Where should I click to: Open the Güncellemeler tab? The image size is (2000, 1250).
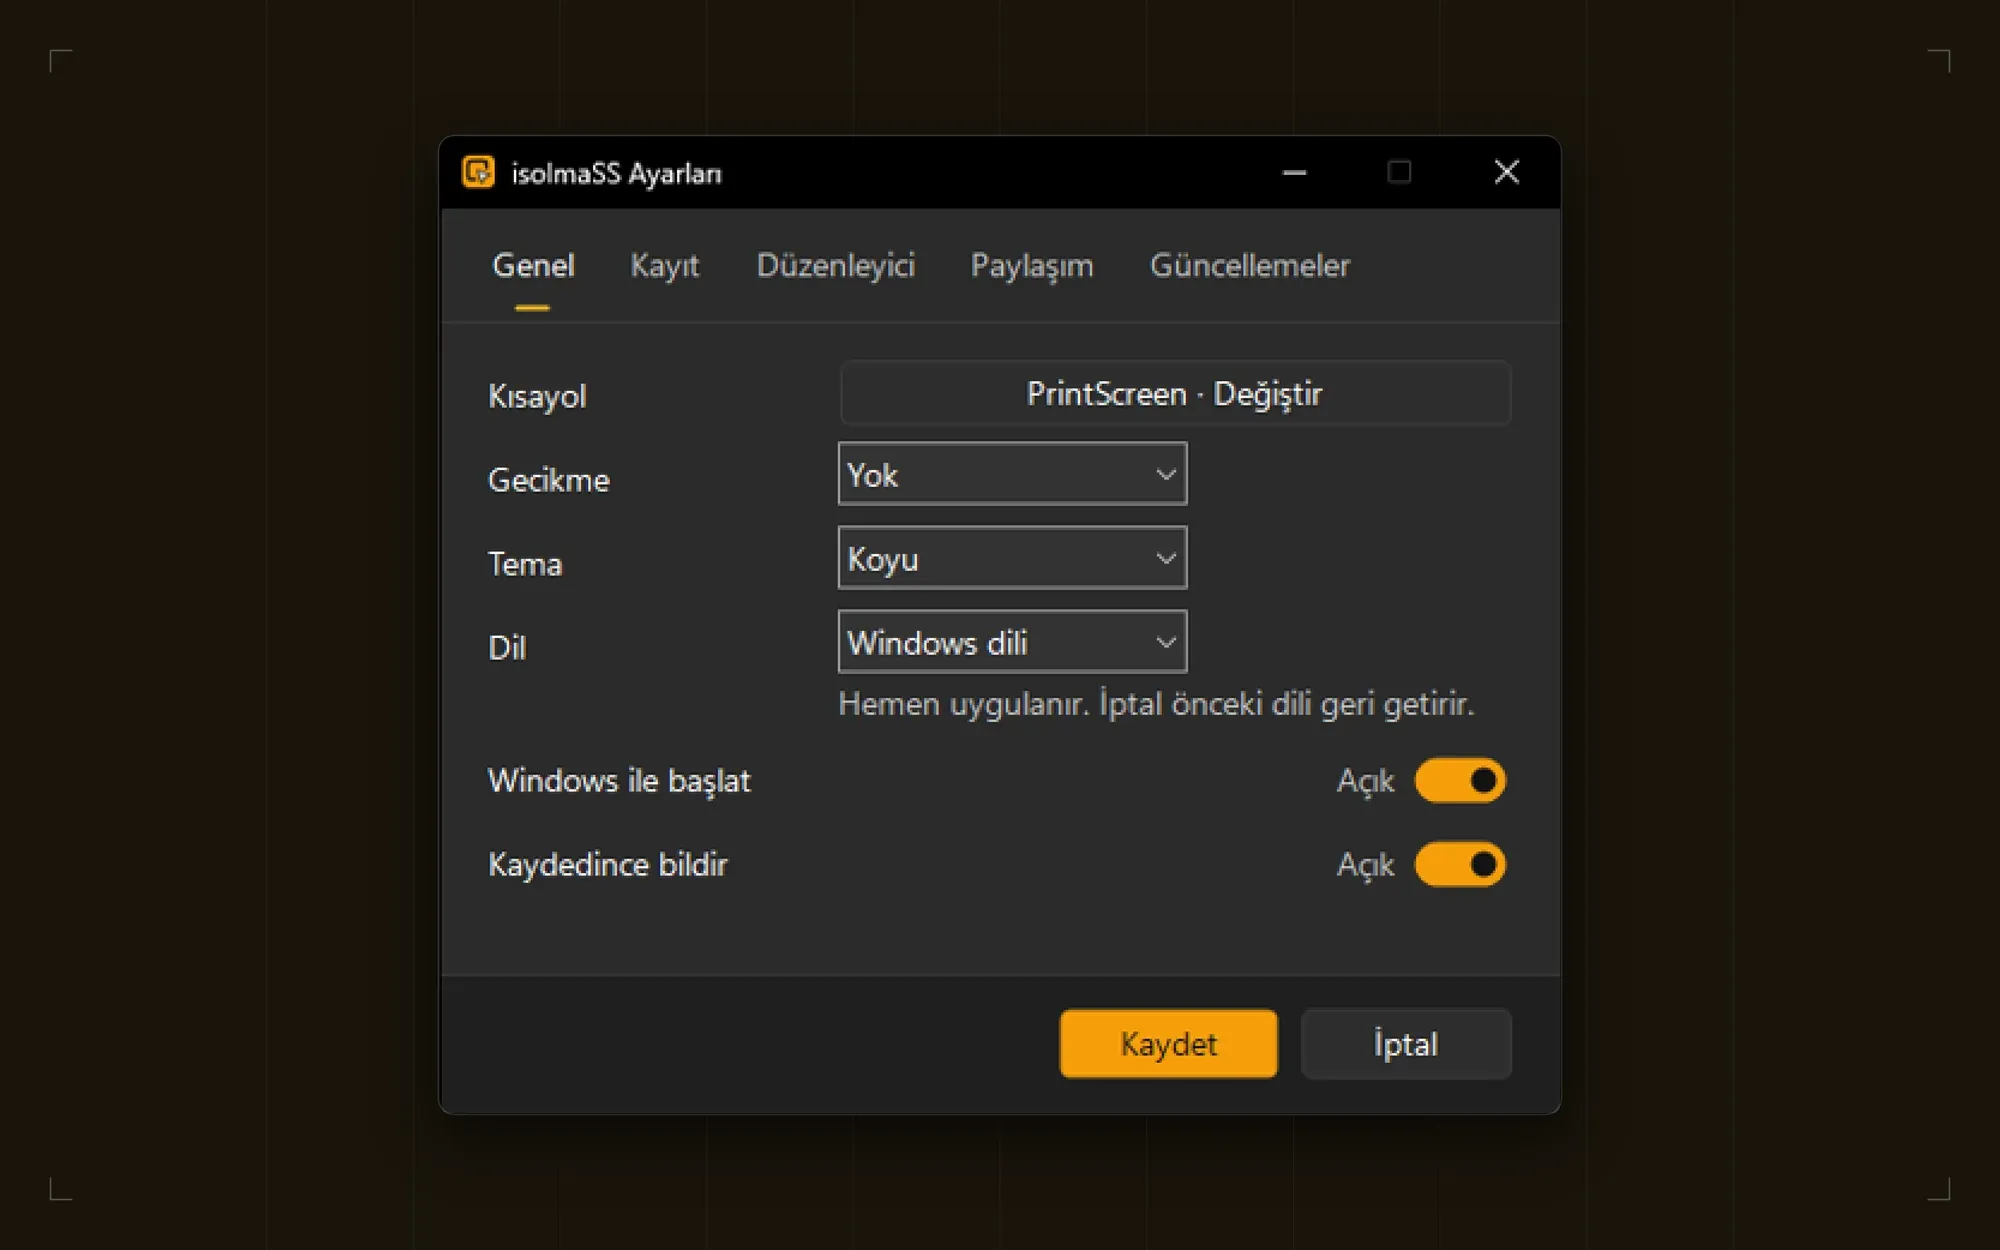(x=1250, y=266)
